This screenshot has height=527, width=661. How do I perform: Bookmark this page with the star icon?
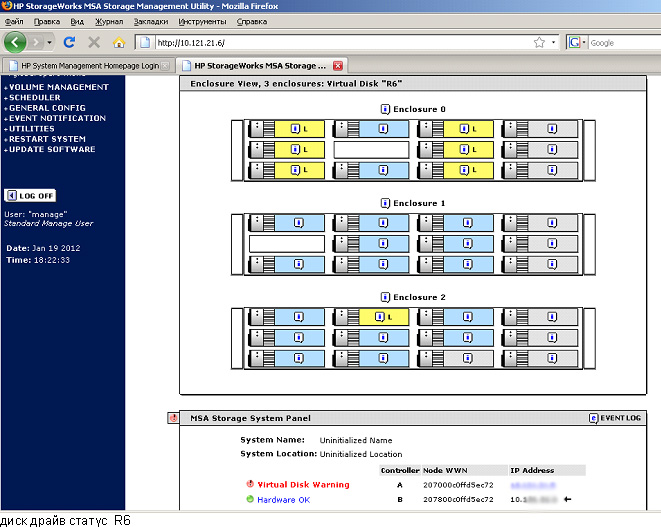pyautogui.click(x=539, y=42)
